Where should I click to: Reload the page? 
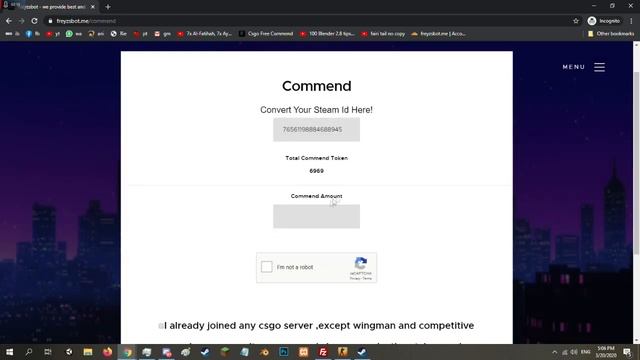tap(34, 21)
